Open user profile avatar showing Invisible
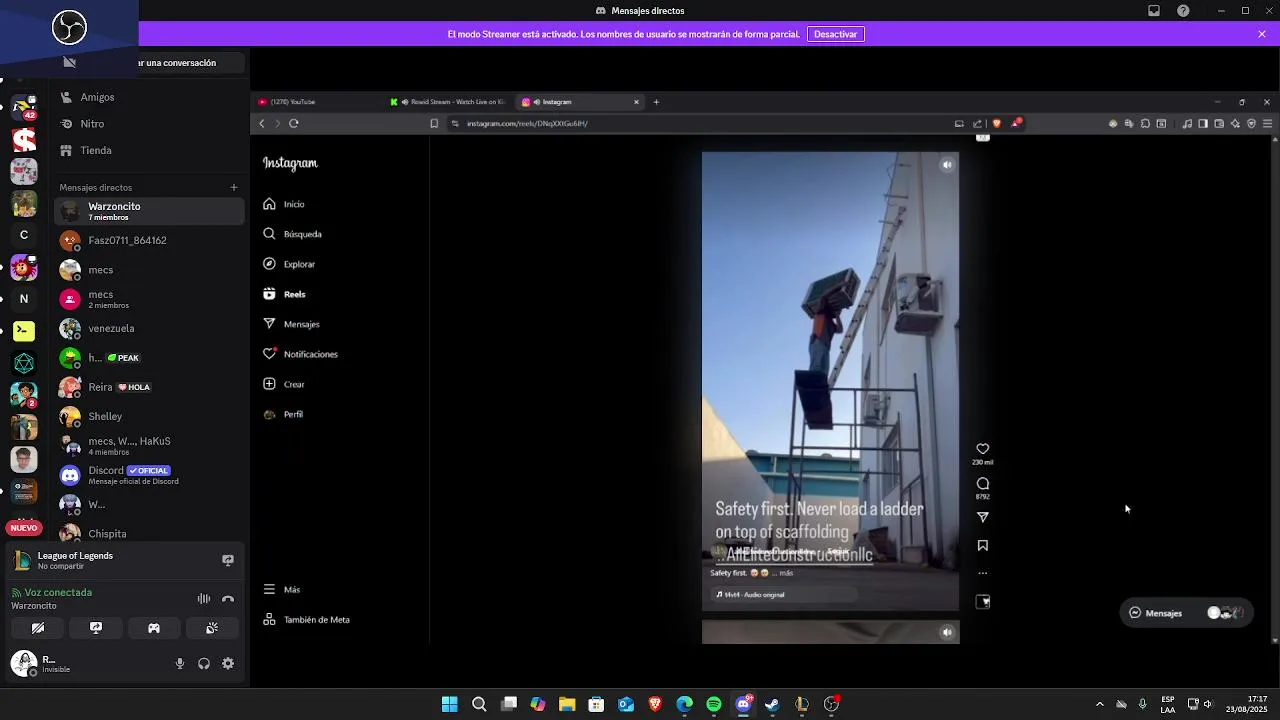Viewport: 1280px width, 720px height. 24,662
